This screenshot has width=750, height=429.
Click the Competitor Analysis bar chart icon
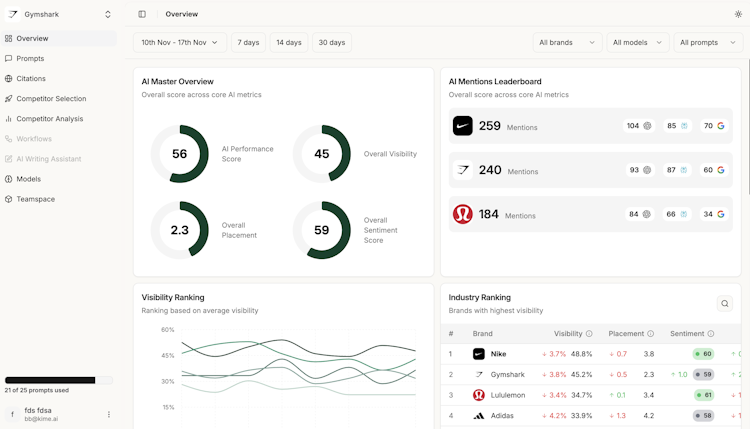tap(9, 119)
